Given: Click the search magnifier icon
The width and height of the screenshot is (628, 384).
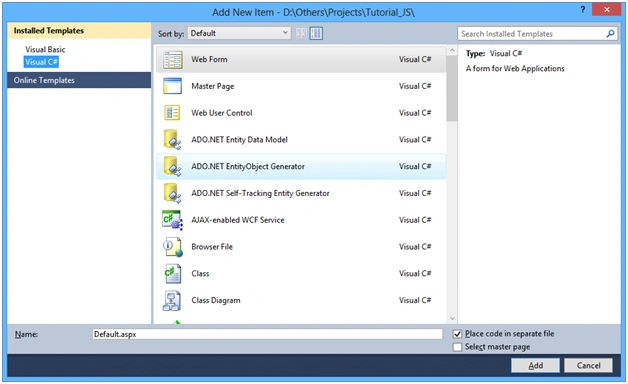Looking at the screenshot, I should [610, 34].
